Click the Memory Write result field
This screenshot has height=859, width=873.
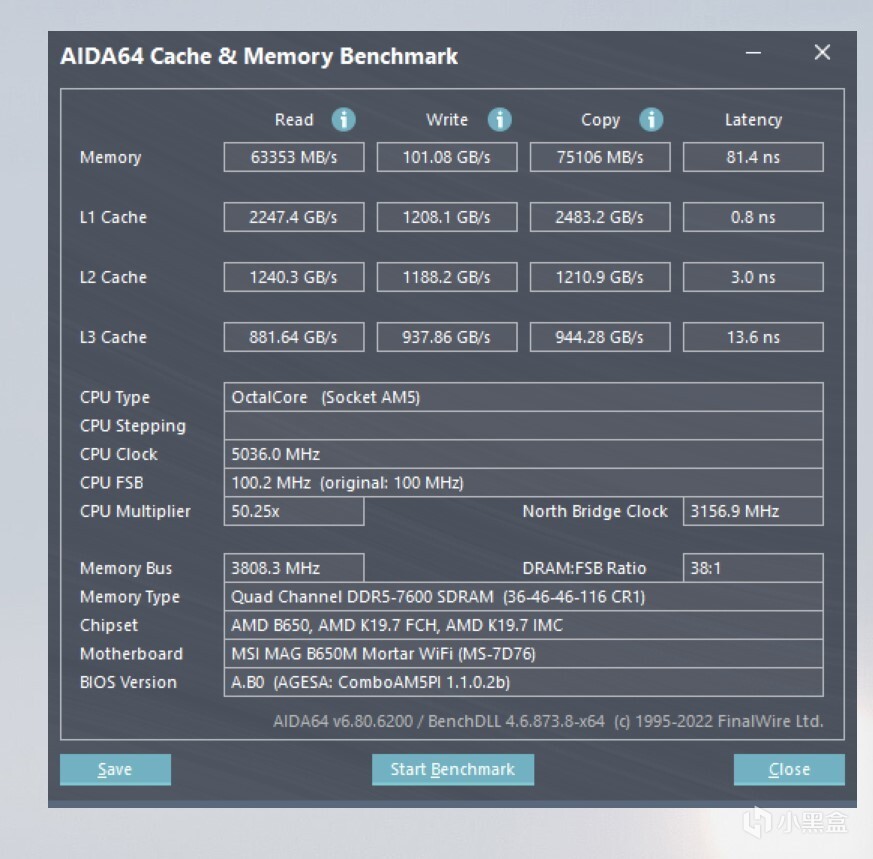click(446, 157)
